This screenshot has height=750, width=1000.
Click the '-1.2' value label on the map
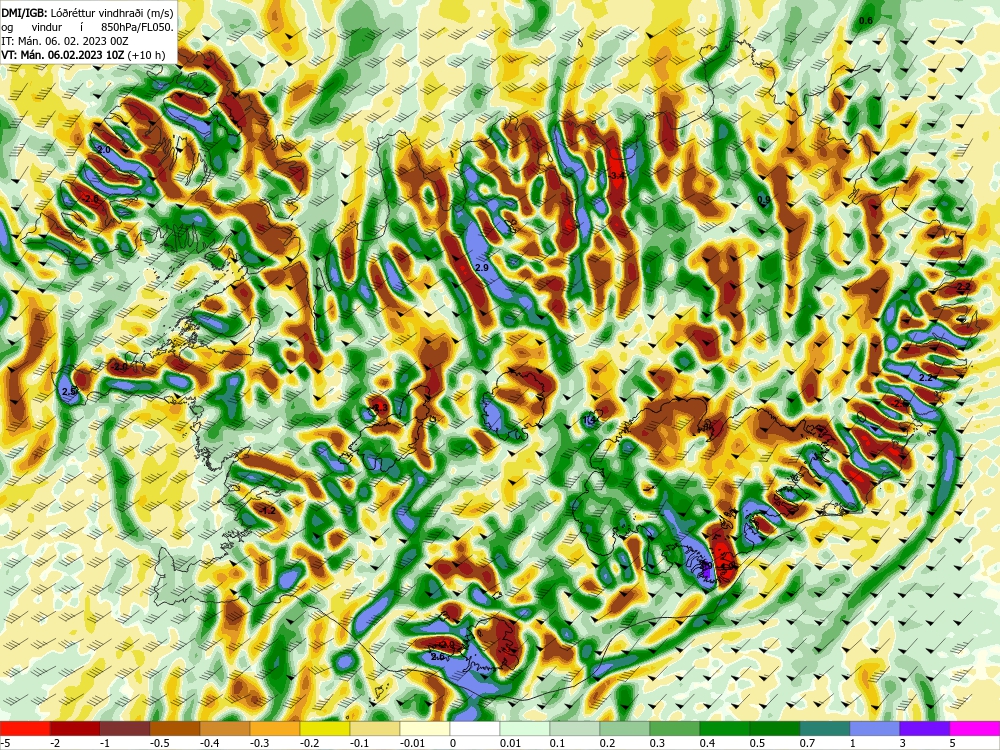(x=268, y=510)
